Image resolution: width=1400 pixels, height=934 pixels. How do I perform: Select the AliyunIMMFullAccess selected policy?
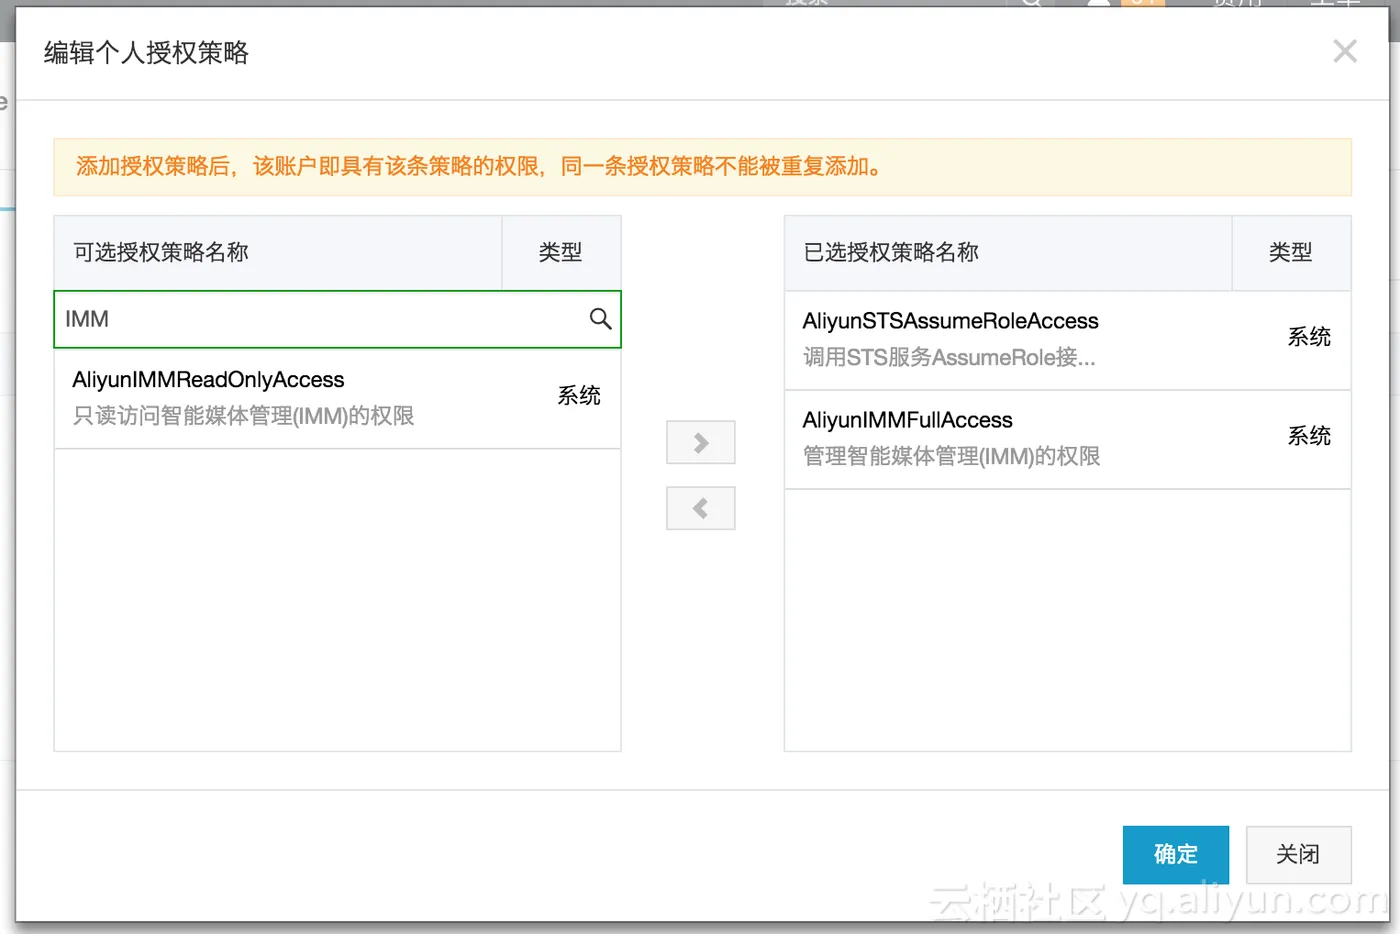1067,439
